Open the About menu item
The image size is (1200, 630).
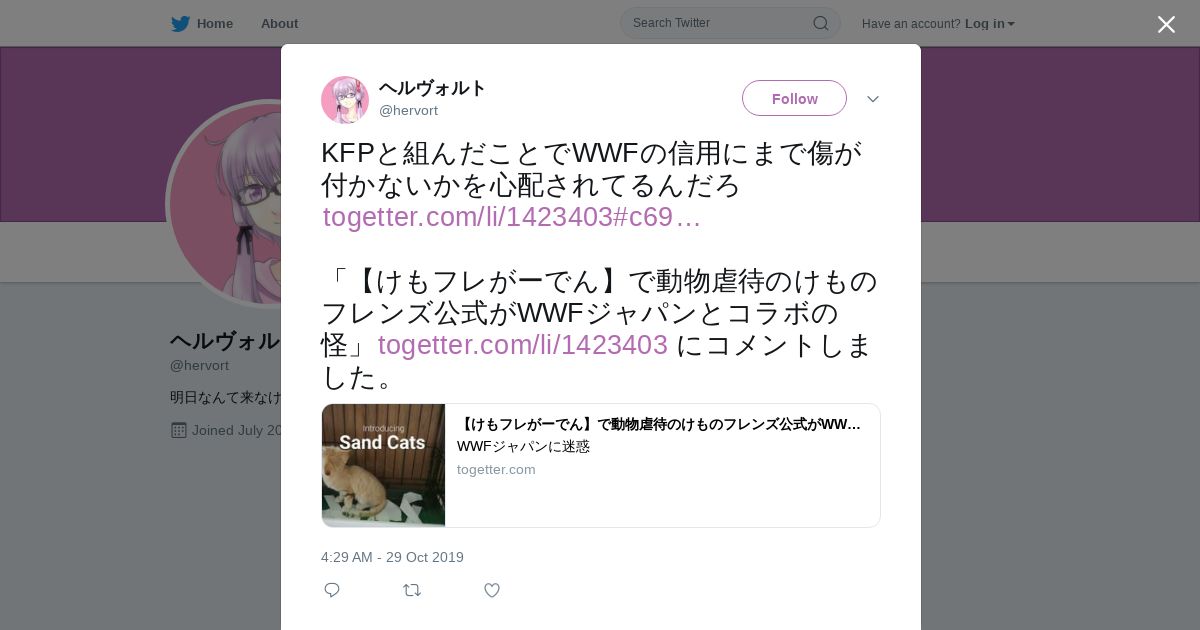(279, 24)
